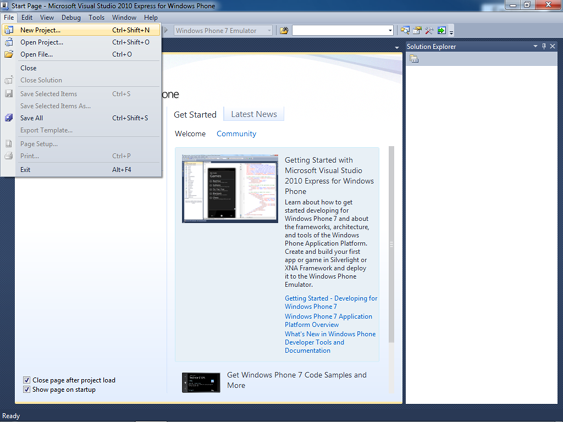Click the Start Debugging play arrow
Image resolution: width=563 pixels, height=422 pixels.
click(x=166, y=31)
